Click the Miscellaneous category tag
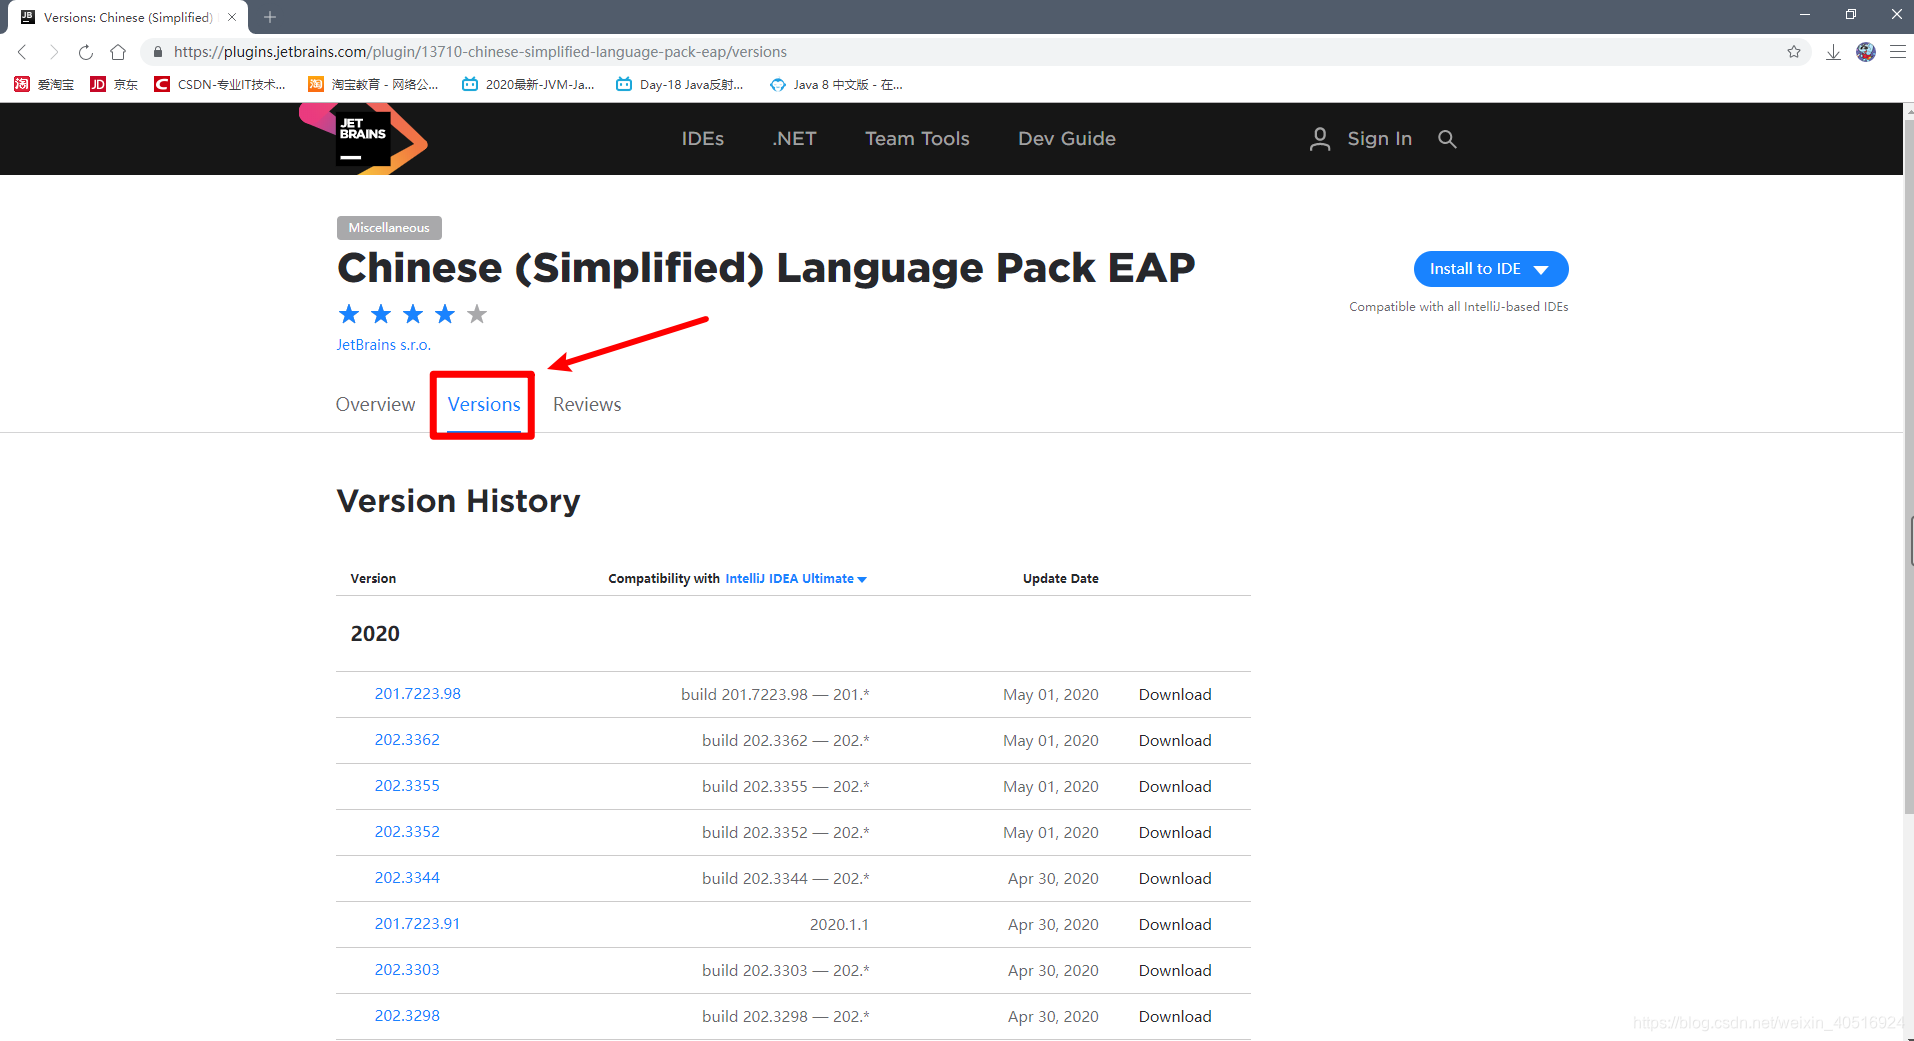 pyautogui.click(x=389, y=228)
